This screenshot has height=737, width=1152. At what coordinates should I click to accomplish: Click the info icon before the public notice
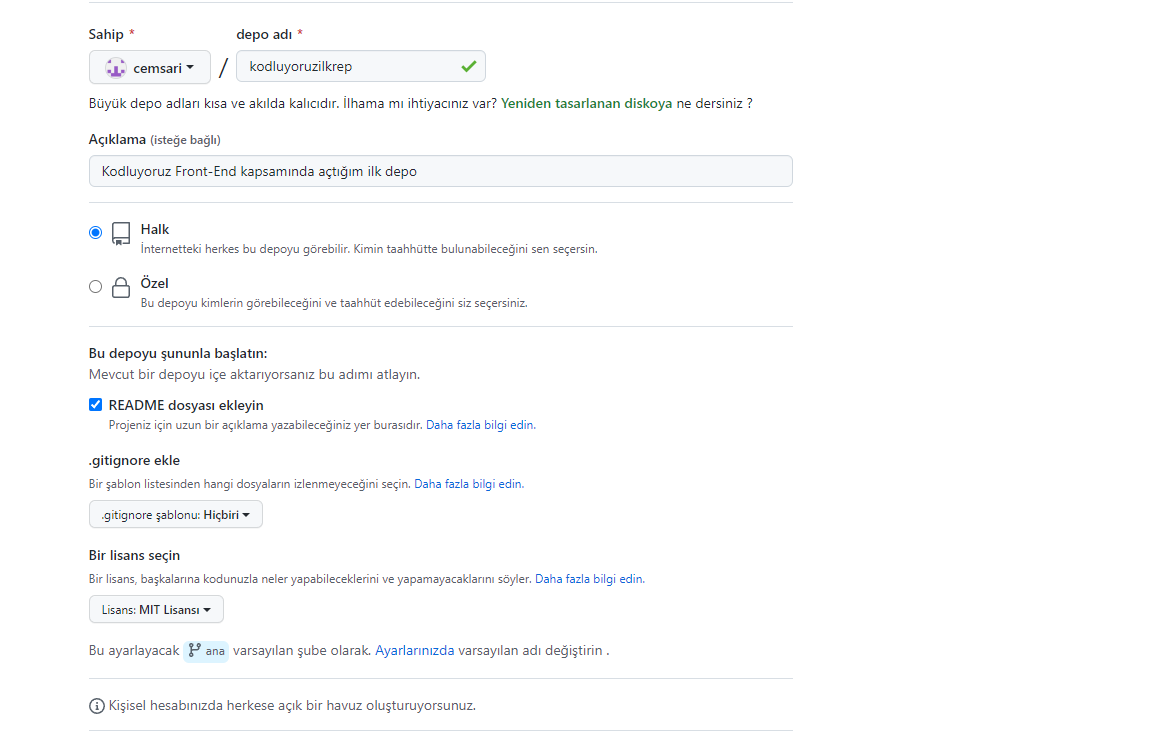pyautogui.click(x=95, y=705)
